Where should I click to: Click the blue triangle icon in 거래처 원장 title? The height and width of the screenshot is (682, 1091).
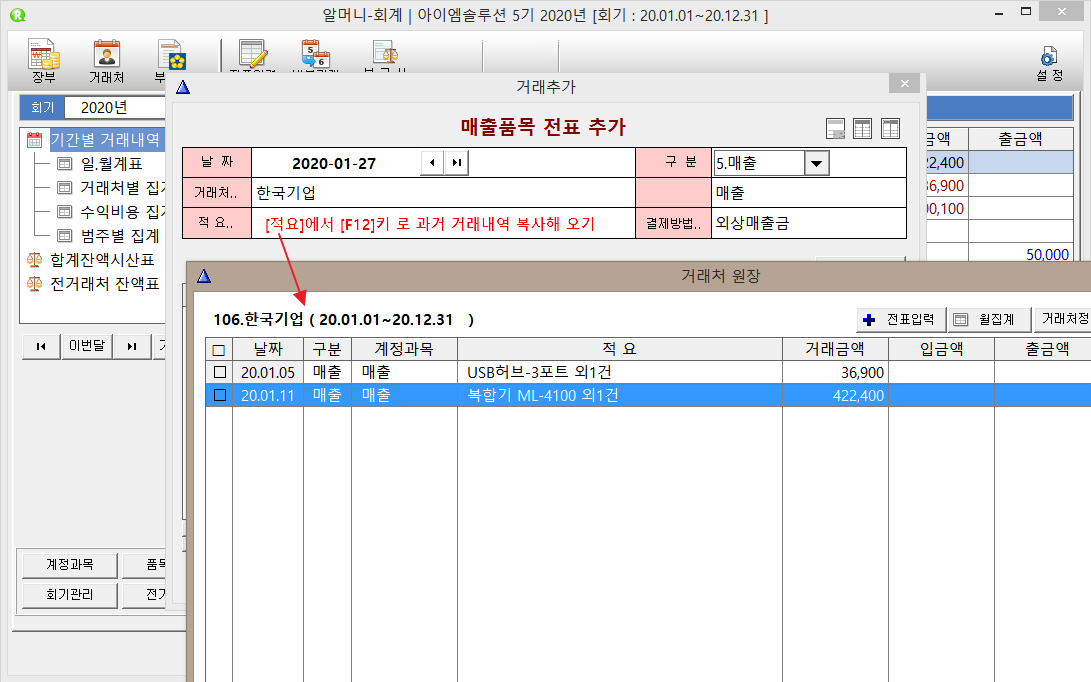(x=204, y=276)
